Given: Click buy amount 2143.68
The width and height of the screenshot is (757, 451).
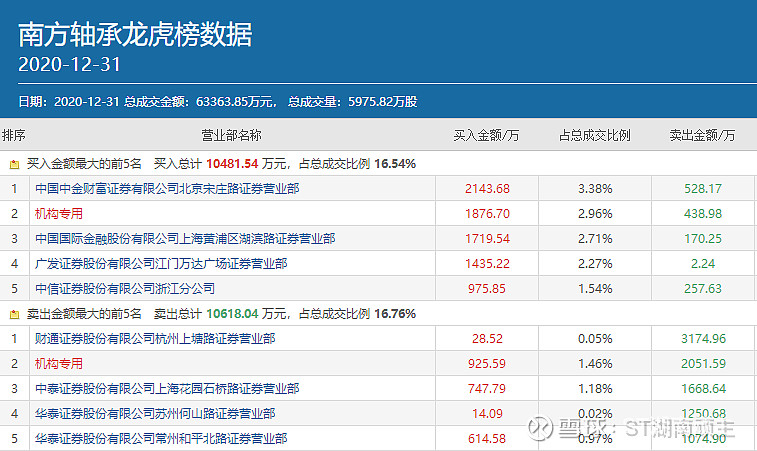Looking at the screenshot, I should [x=487, y=189].
